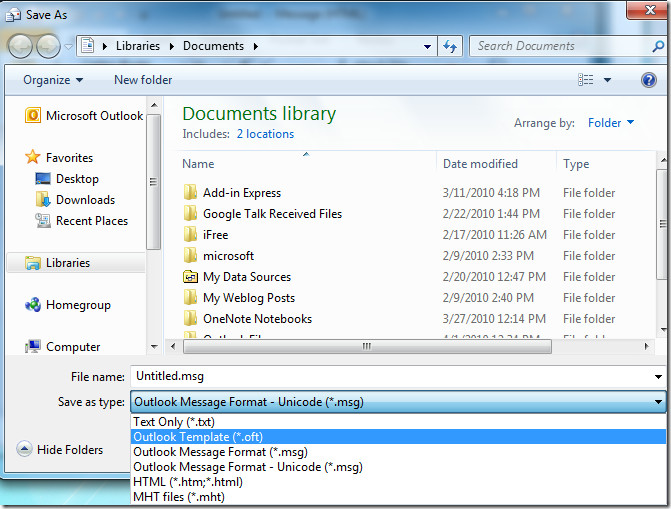Click the file list scroll left arrow
Screen dimensions: 671x509
click(x=173, y=346)
